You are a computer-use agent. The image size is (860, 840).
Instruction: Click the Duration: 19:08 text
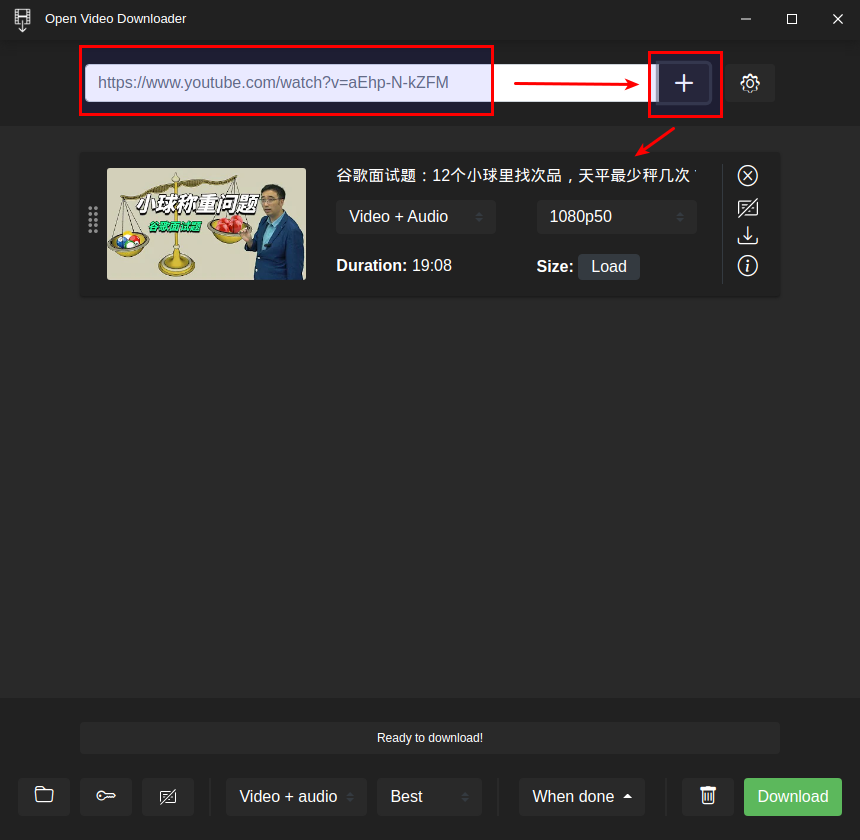(x=394, y=266)
